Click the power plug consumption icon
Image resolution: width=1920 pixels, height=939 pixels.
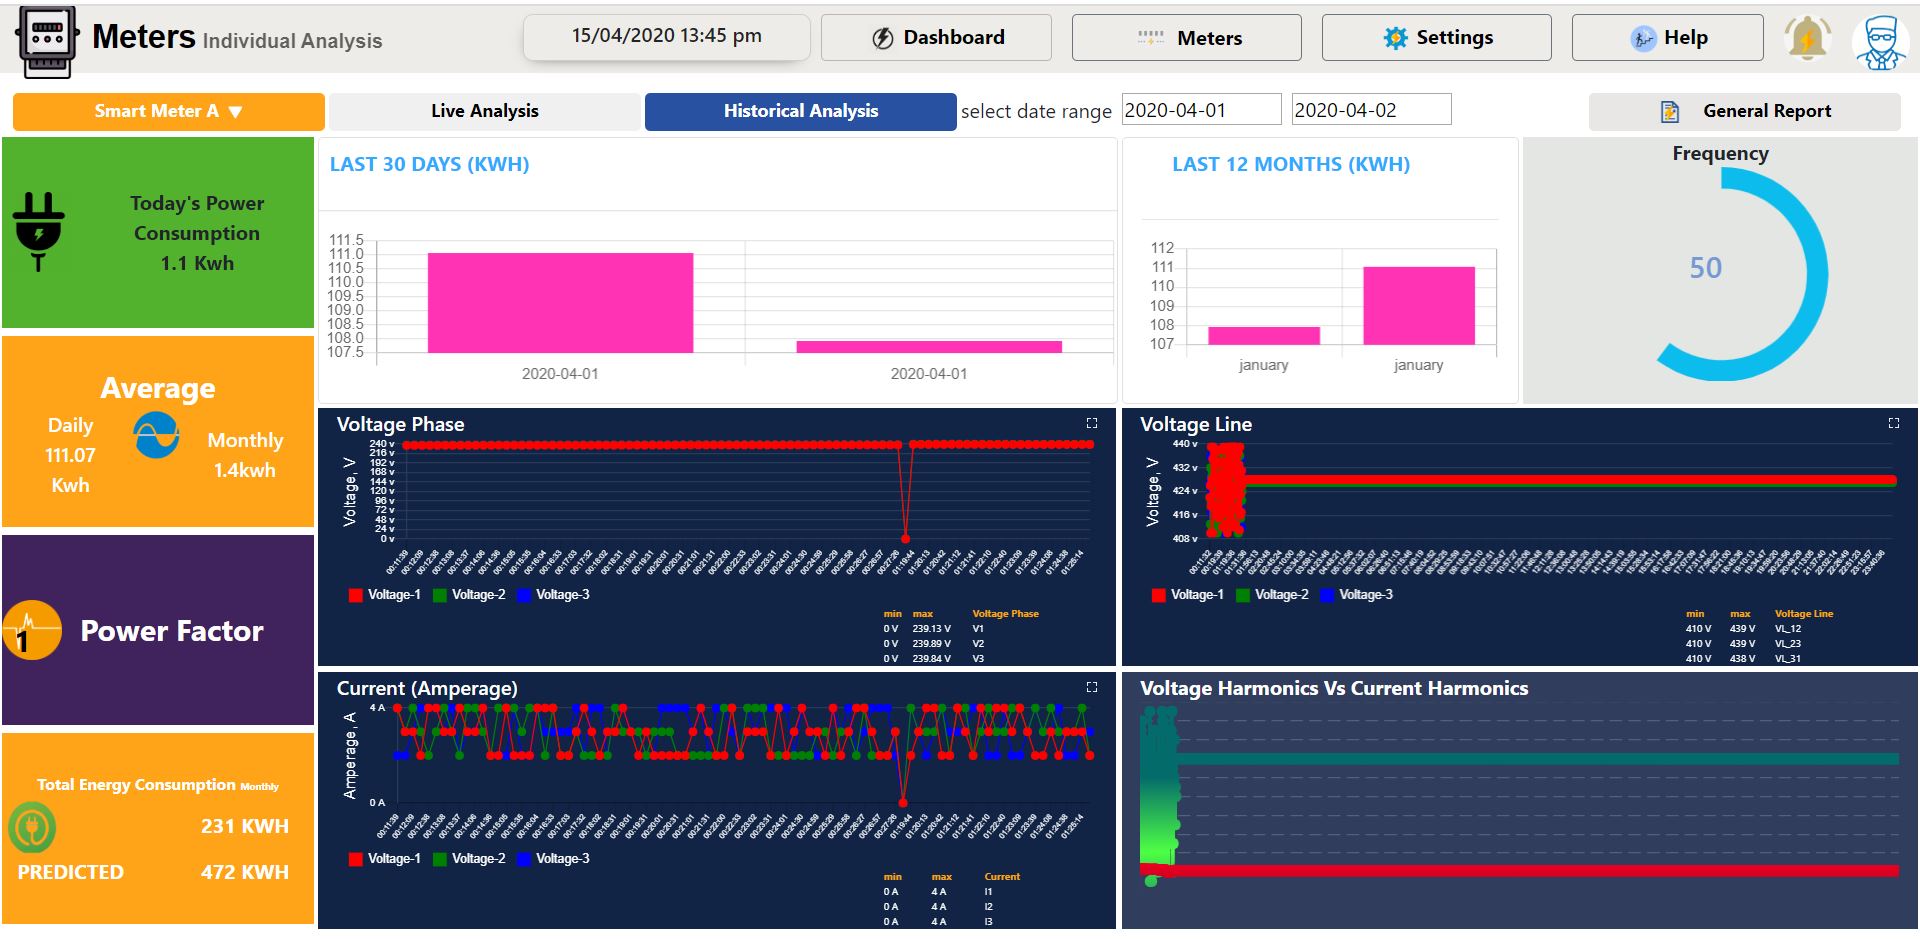click(39, 232)
